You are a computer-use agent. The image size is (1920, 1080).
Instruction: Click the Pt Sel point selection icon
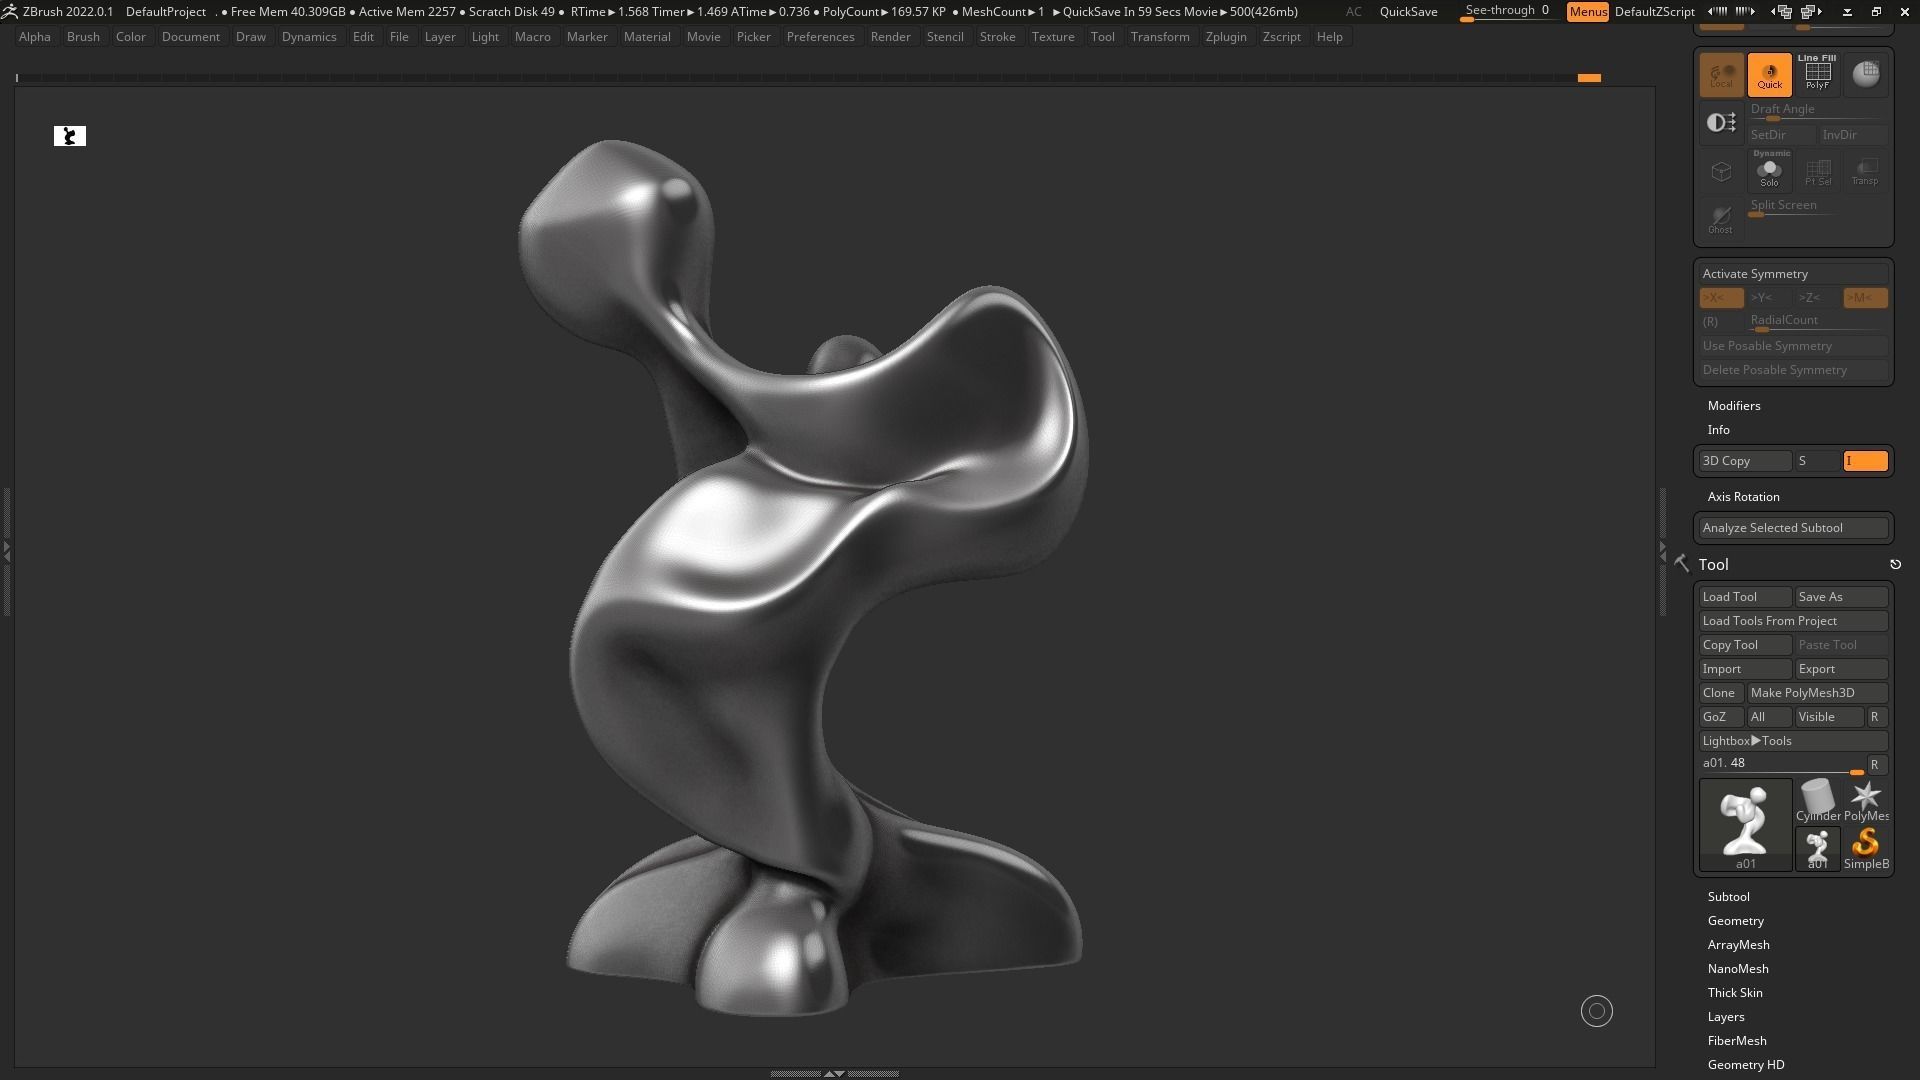click(x=1817, y=171)
